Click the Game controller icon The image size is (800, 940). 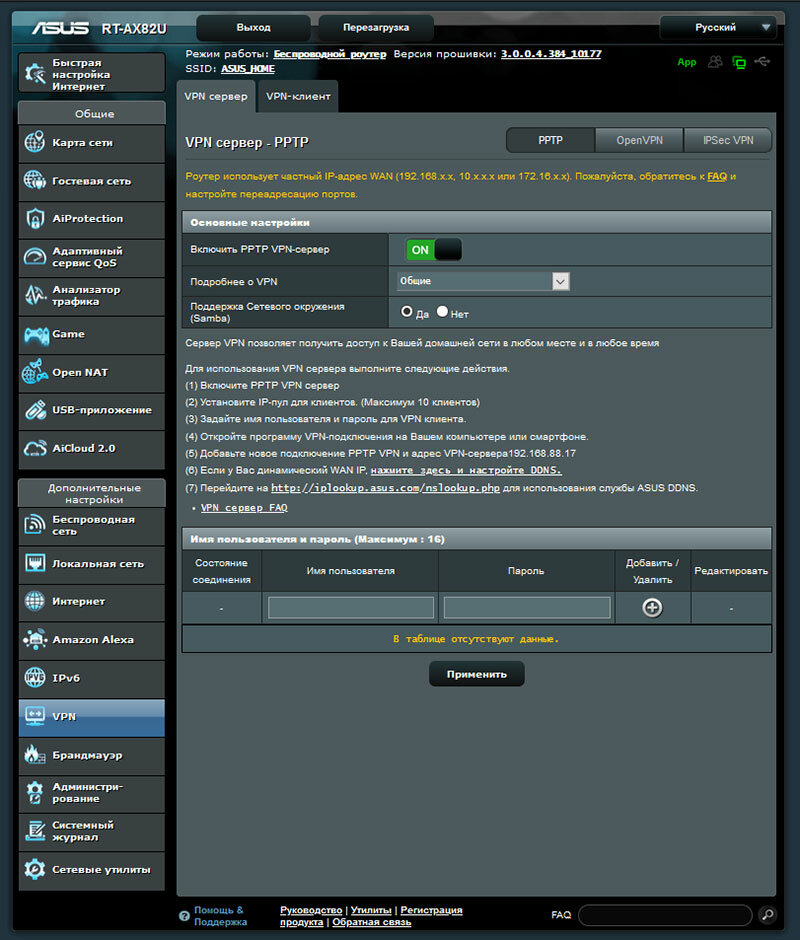pyautogui.click(x=36, y=335)
